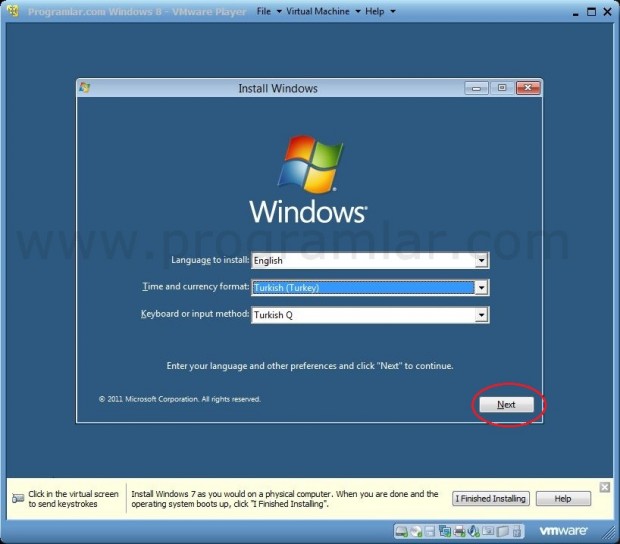This screenshot has height=544, width=620.
Task: Click the keyboard icon beside keystrokes hint
Action: coord(18,499)
